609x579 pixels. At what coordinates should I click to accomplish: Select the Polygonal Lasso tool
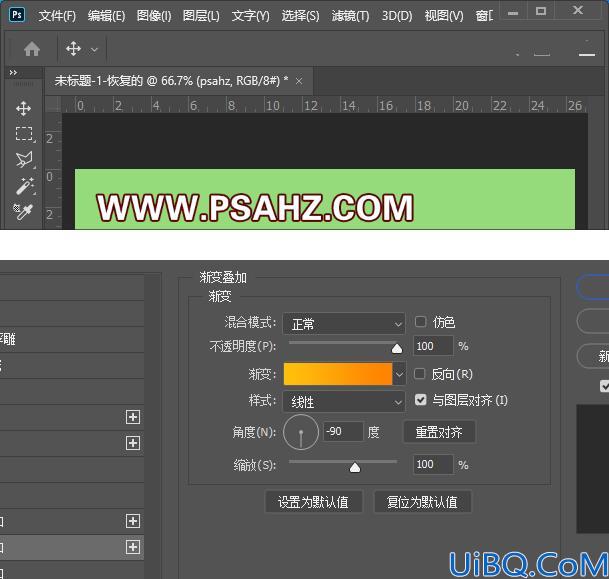tap(24, 160)
